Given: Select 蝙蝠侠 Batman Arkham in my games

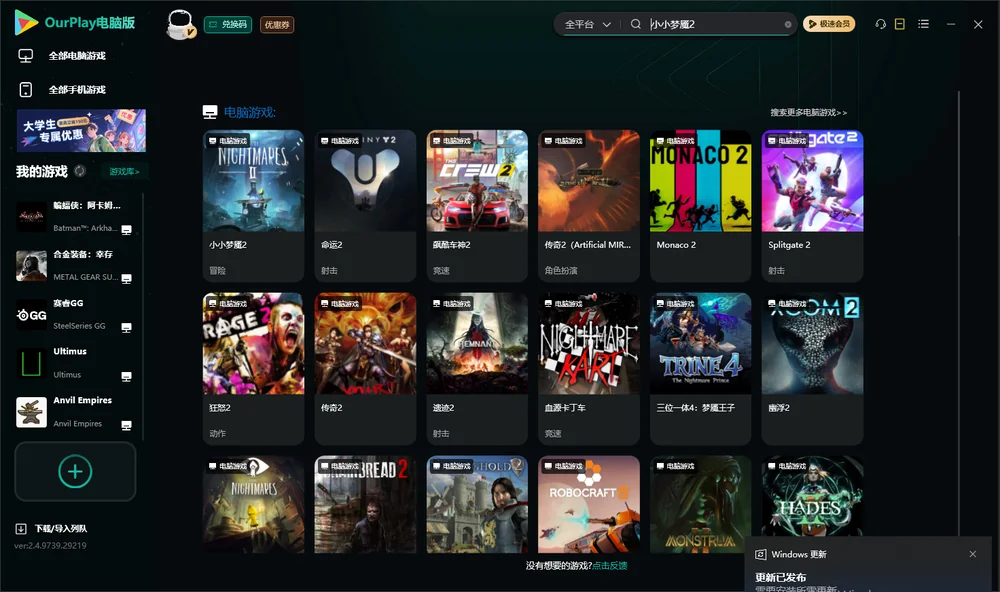Looking at the screenshot, I should point(77,217).
